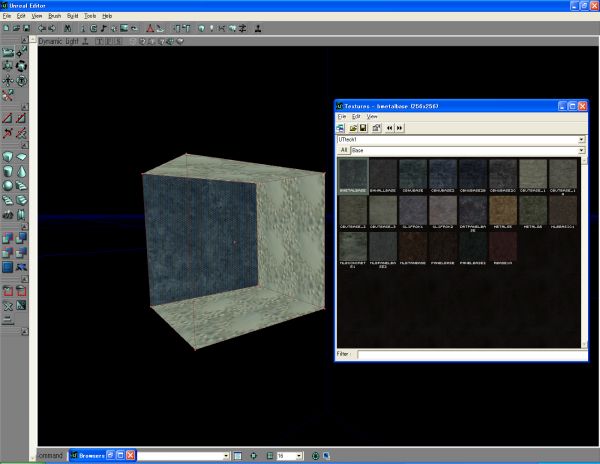Click the red Build Geometry triangle icon
Viewport: 600px width, 464px height.
tap(150, 28)
